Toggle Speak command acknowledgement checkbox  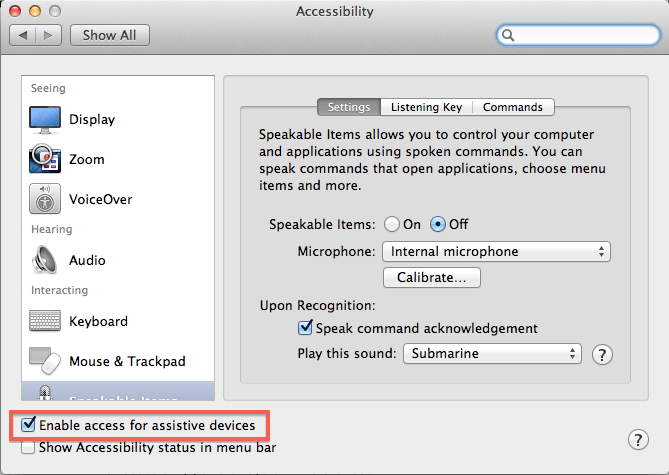click(x=306, y=328)
